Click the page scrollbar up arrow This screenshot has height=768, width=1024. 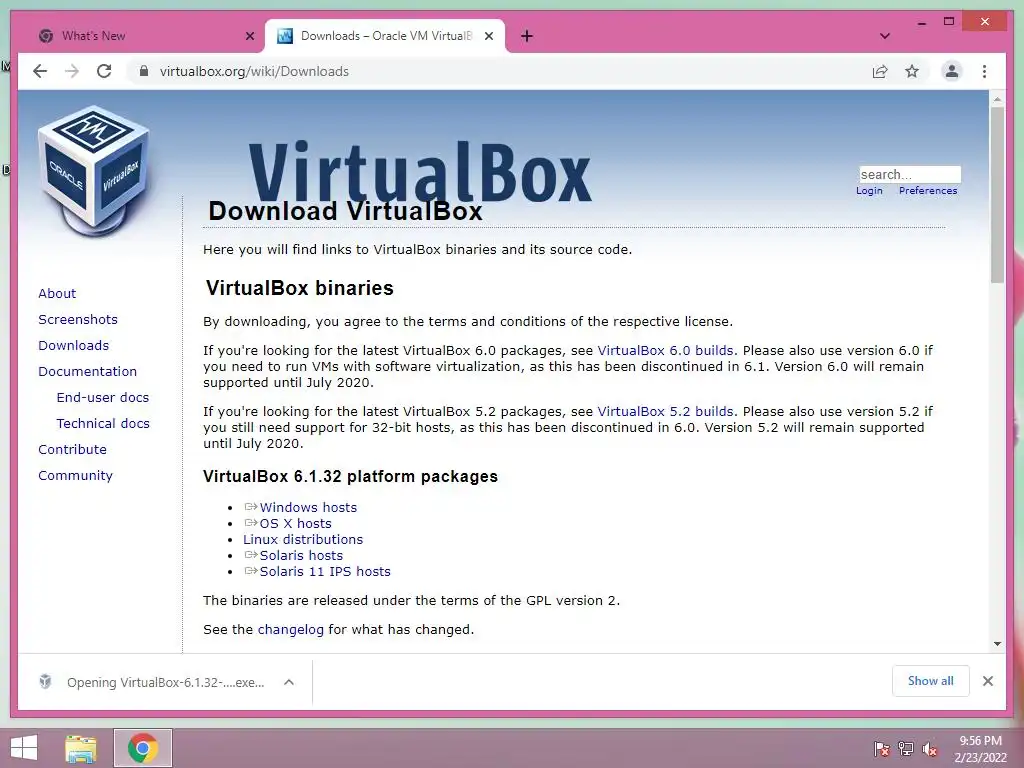997,99
